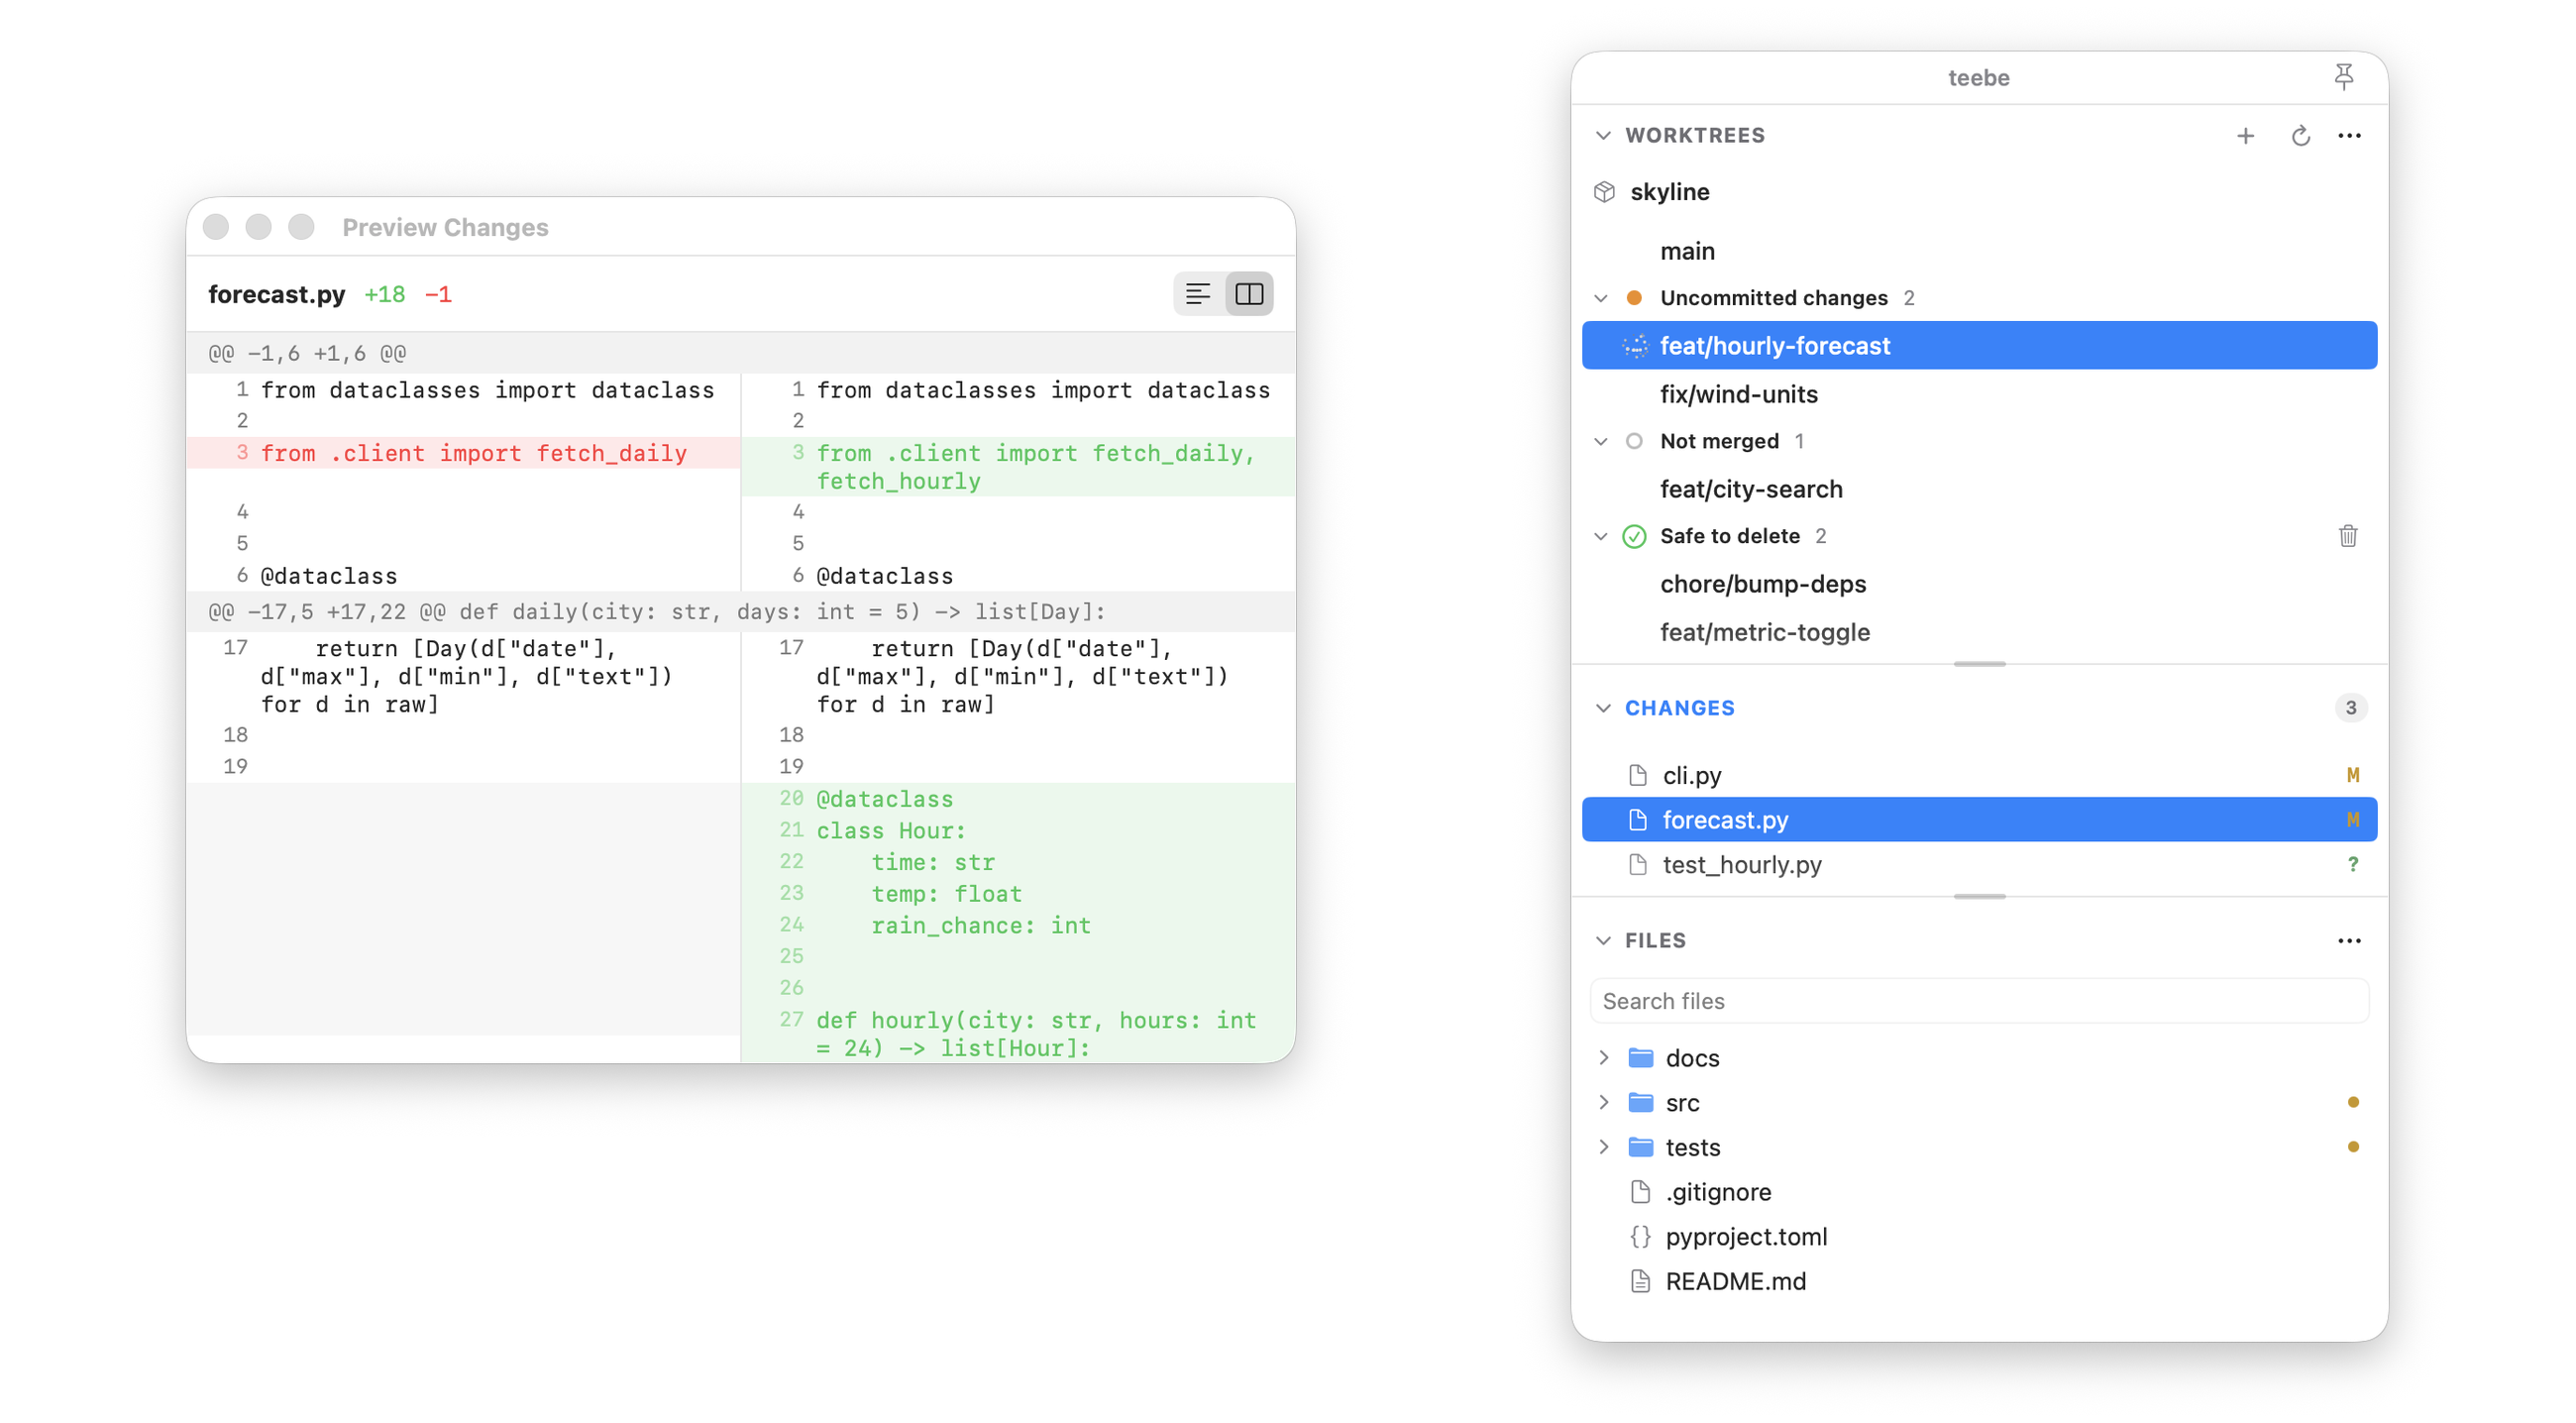2576x1423 pixels.
Task: Click the test_hourly.py file icon
Action: click(x=1637, y=865)
